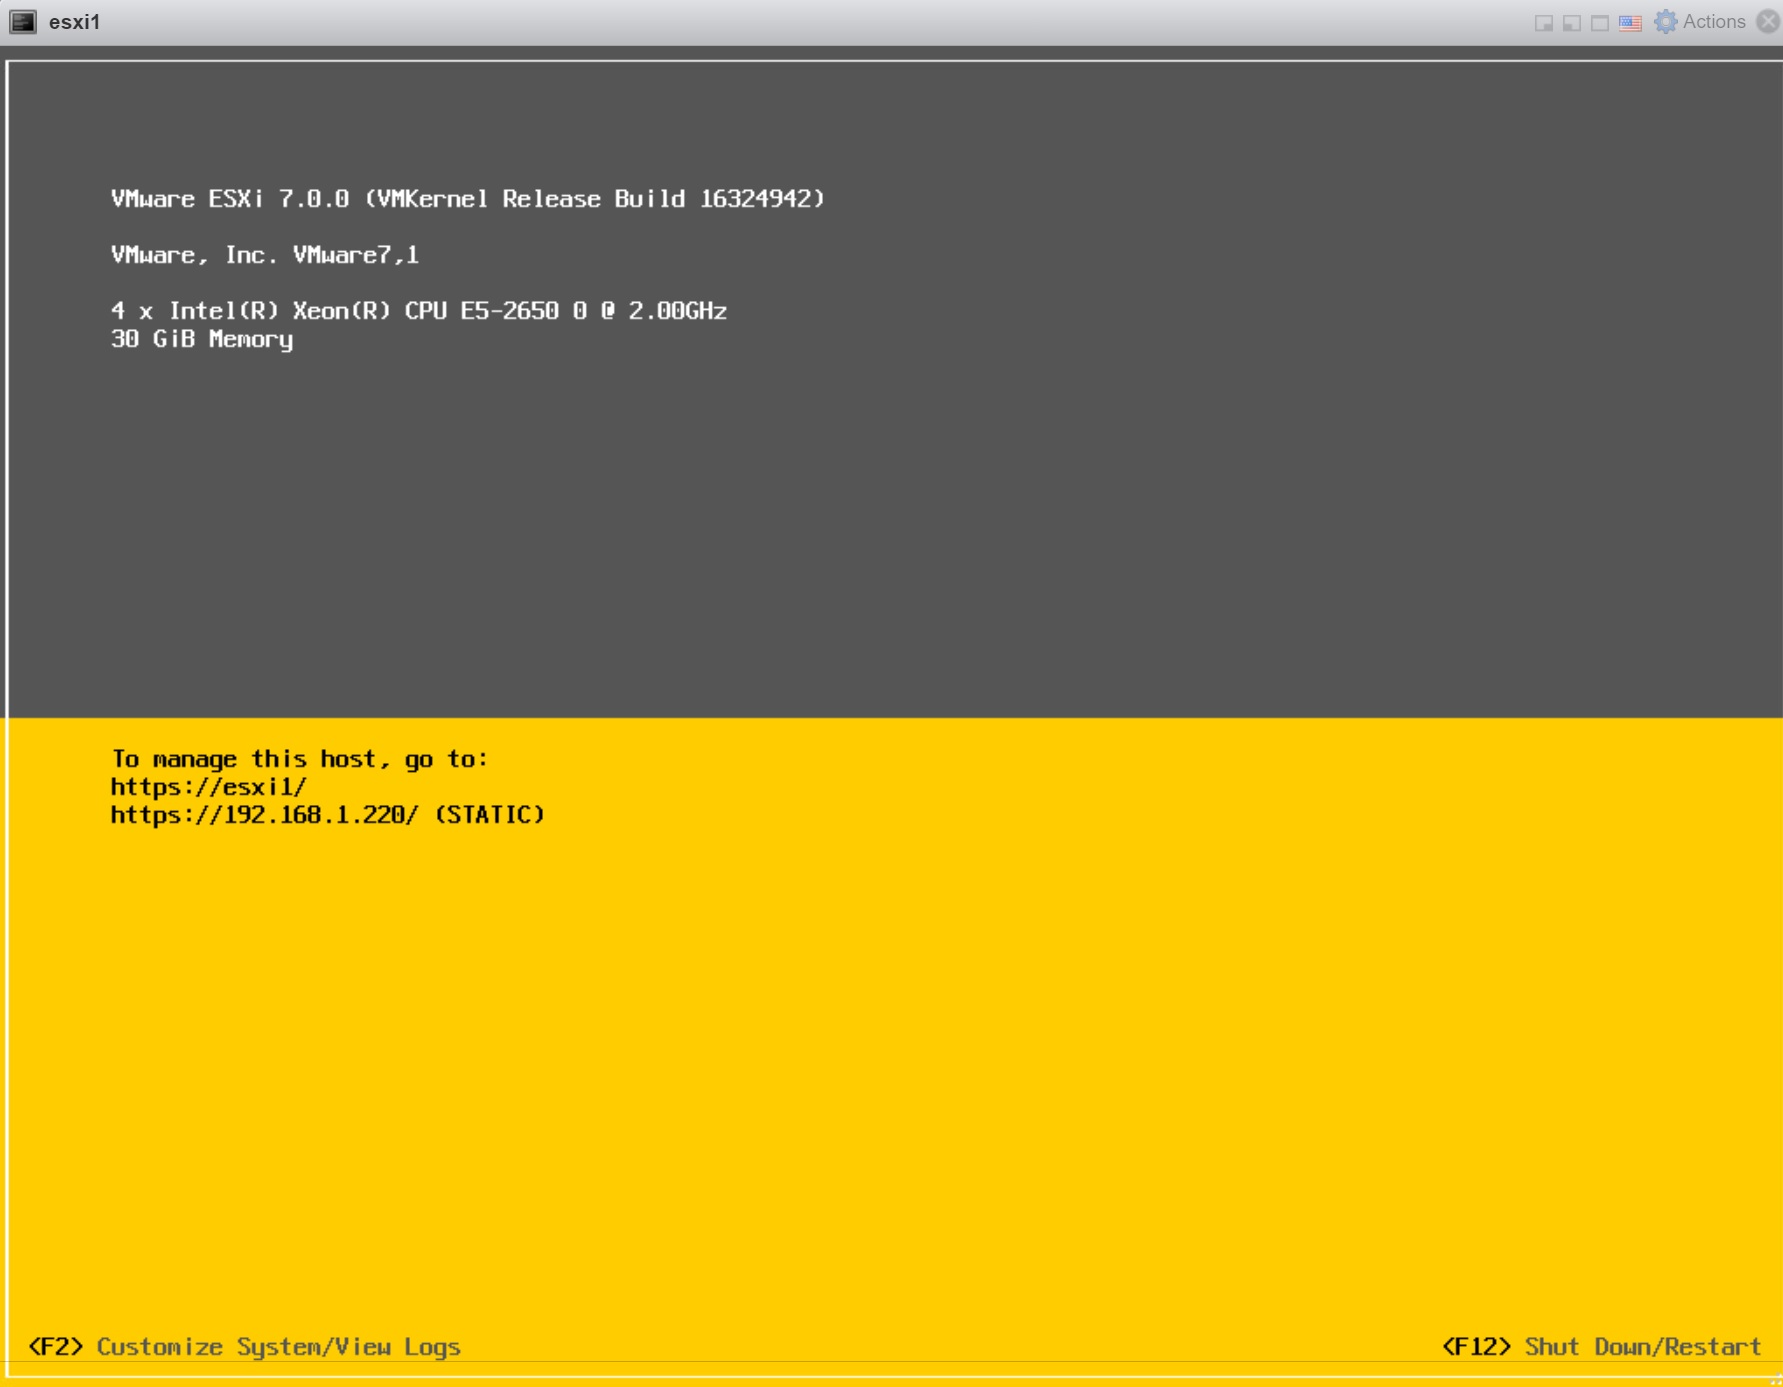Select F2 Customize System/View Logs
This screenshot has height=1387, width=1783.
pyautogui.click(x=245, y=1347)
